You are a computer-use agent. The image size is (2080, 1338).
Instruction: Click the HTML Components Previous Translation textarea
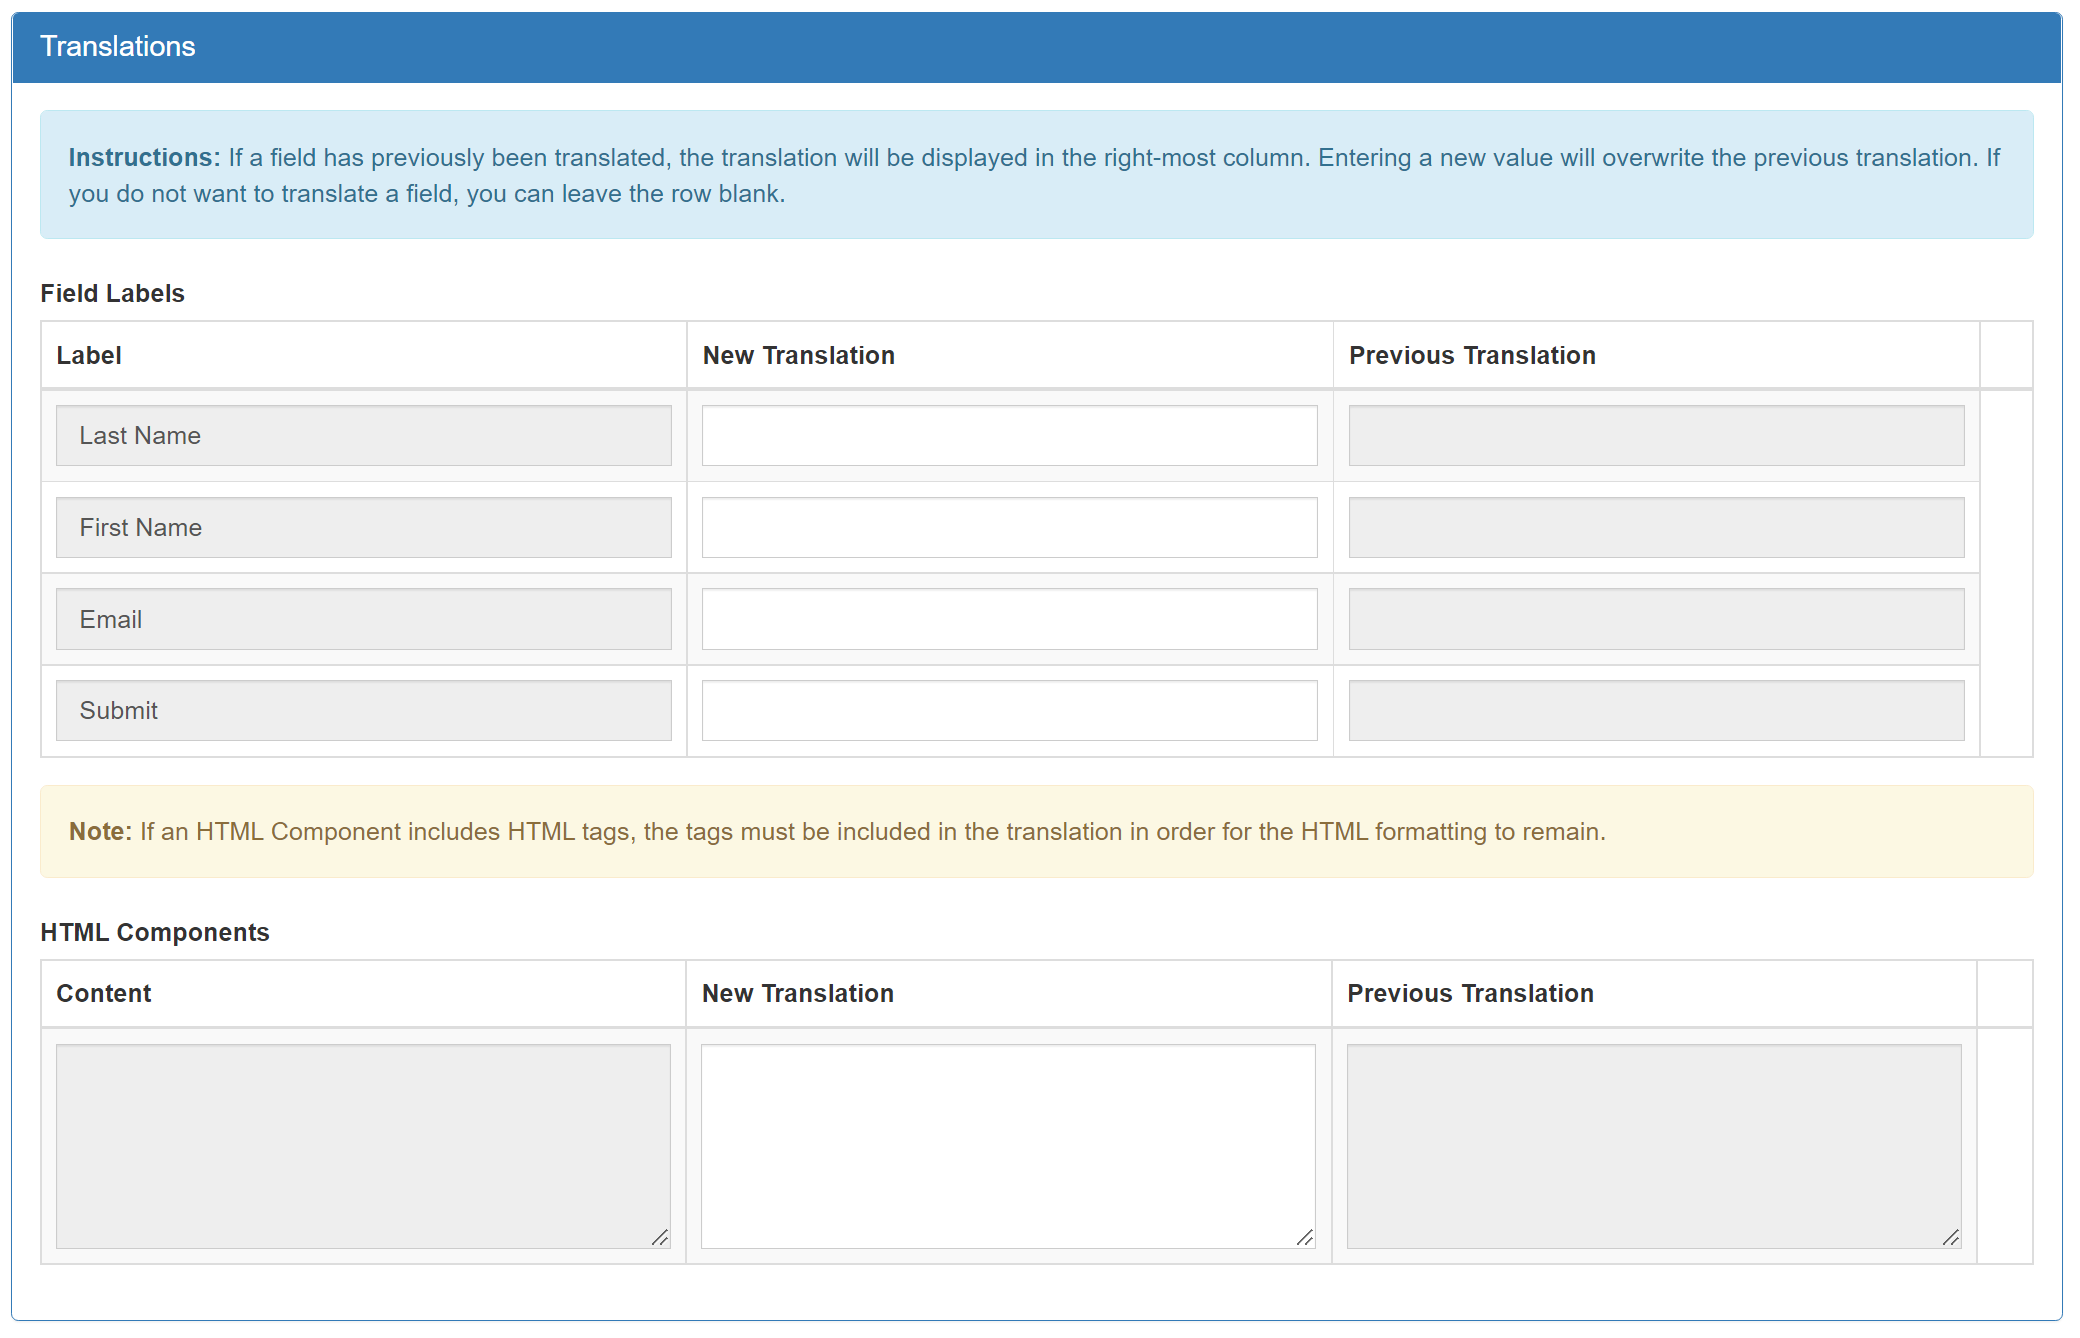pyautogui.click(x=1653, y=1145)
